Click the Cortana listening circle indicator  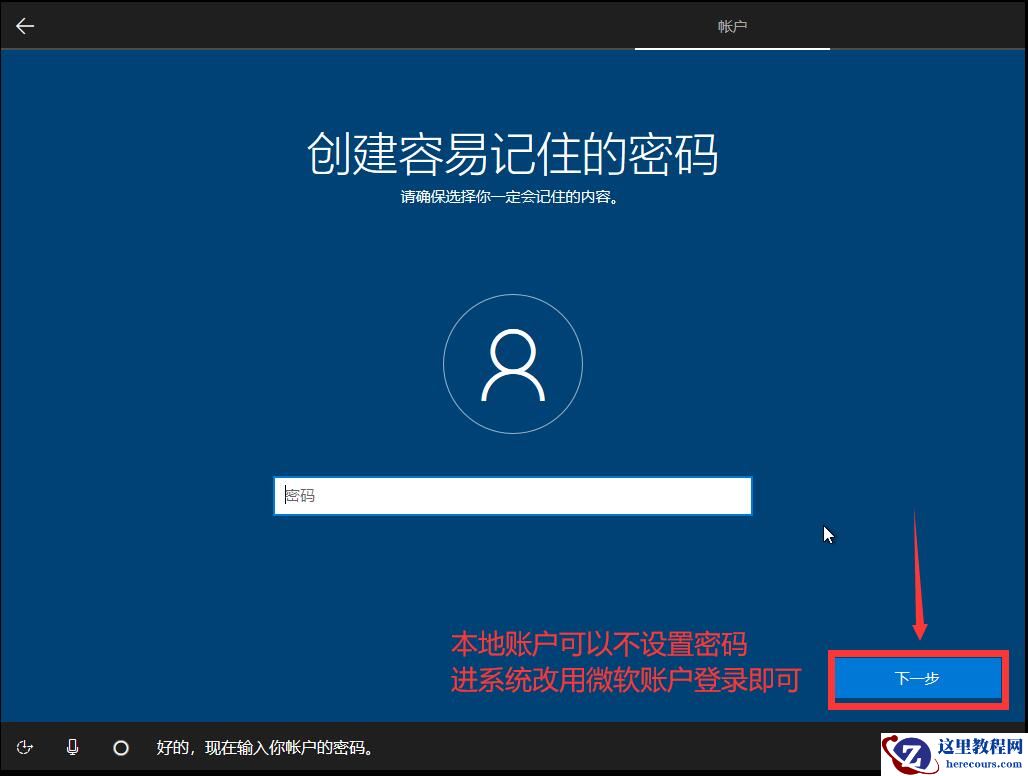click(120, 747)
